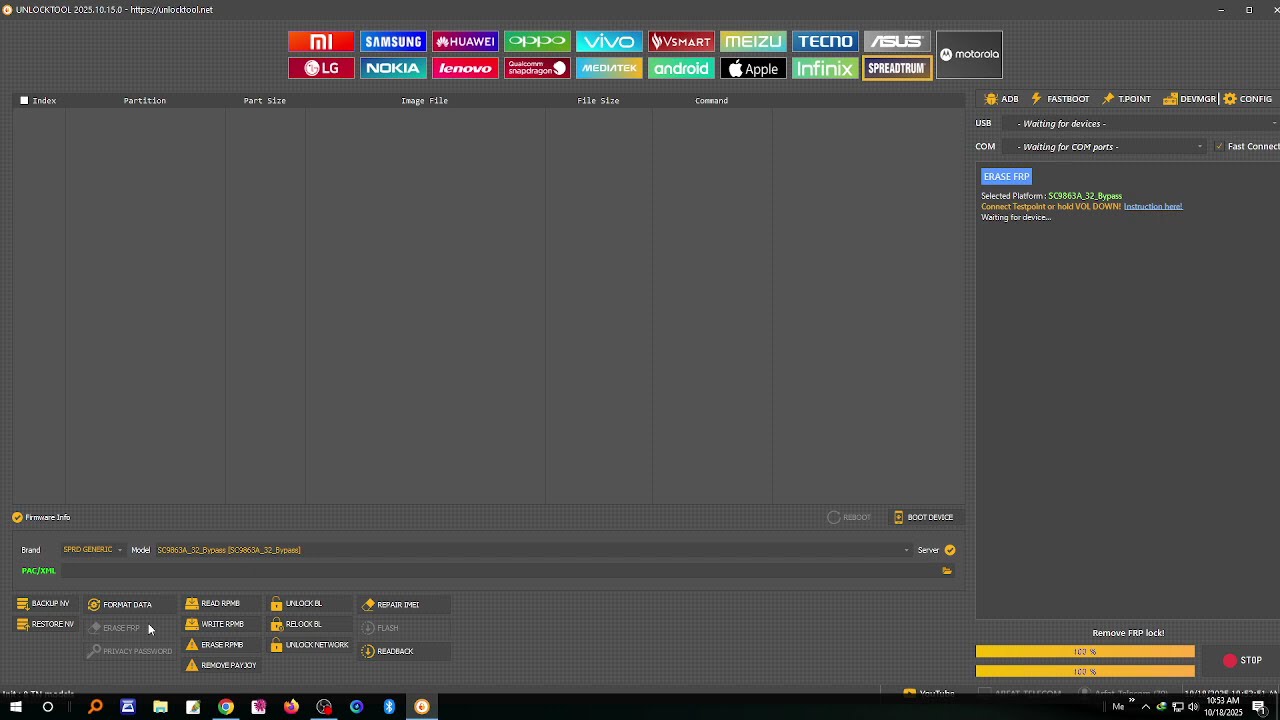
Task: Select the Tecno brand tile
Action: [825, 41]
